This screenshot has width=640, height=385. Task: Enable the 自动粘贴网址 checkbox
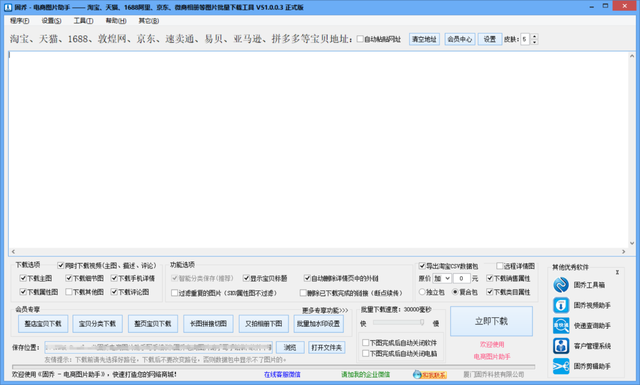(x=360, y=39)
